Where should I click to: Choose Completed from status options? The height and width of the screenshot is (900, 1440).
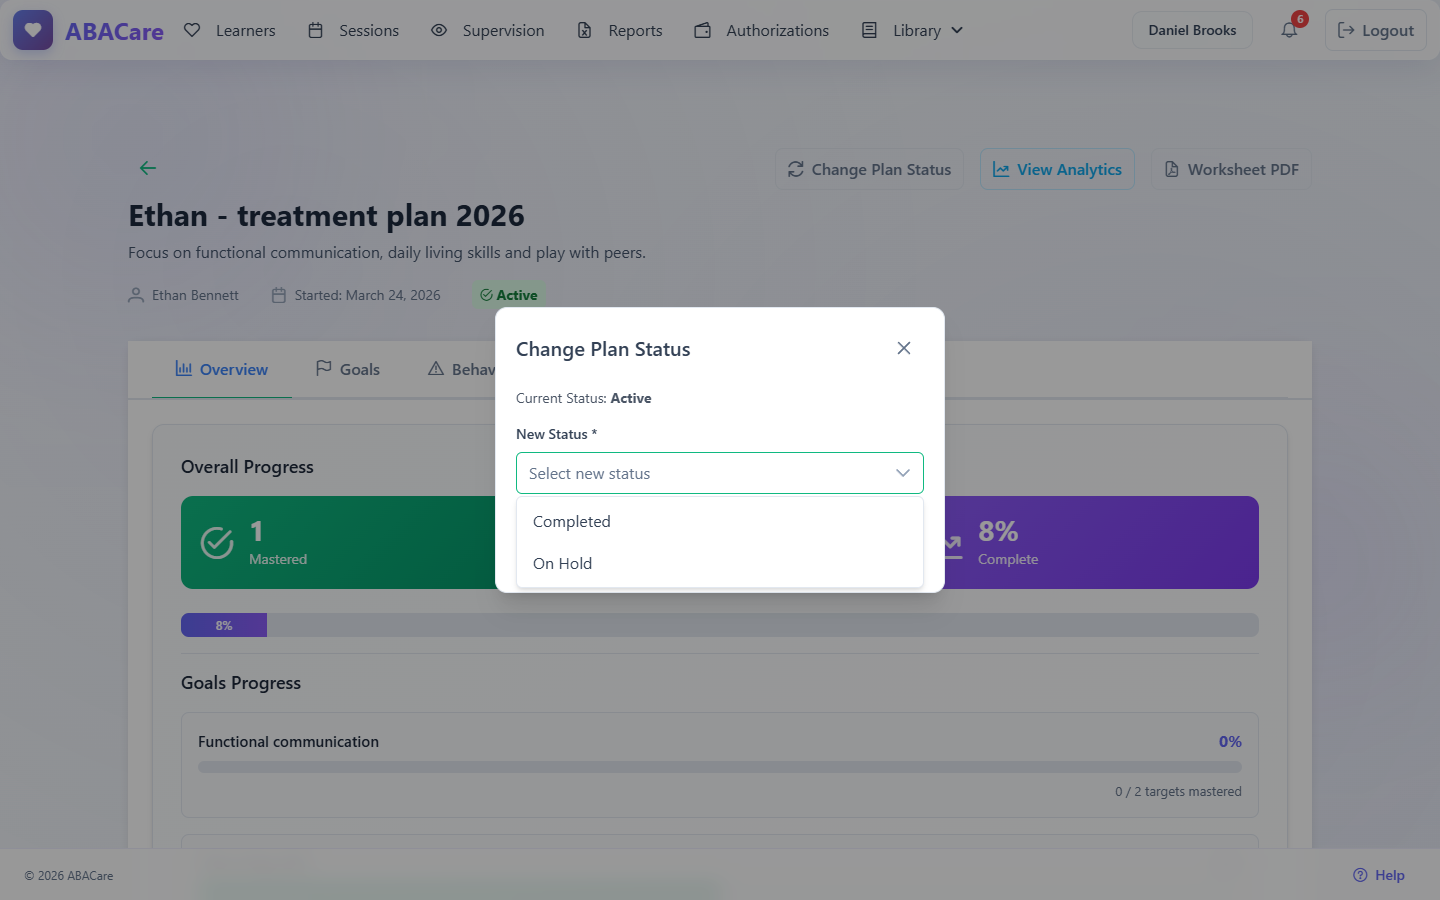720,522
